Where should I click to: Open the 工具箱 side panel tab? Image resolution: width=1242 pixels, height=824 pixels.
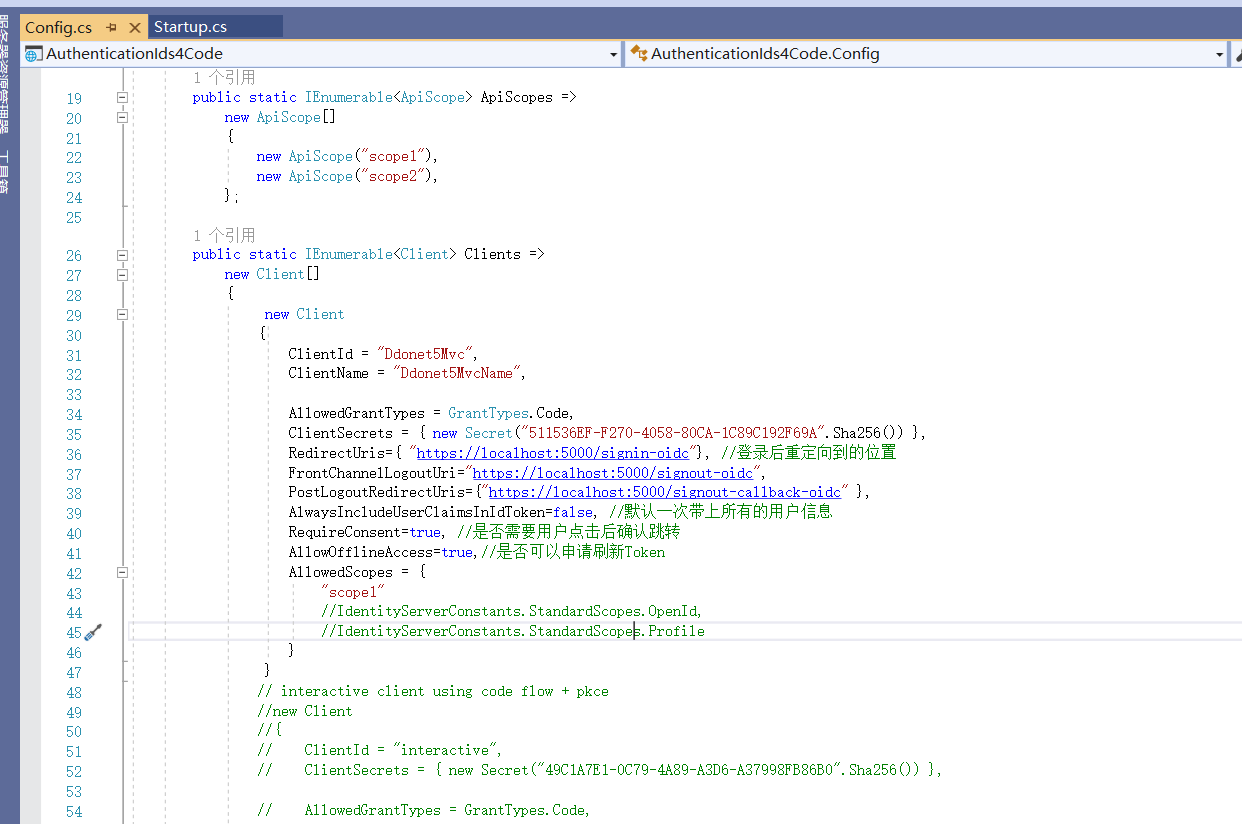tap(5, 172)
